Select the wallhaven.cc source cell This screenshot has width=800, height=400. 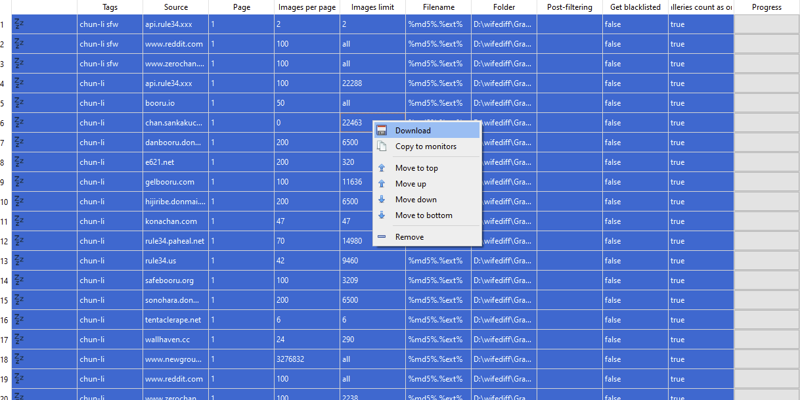coord(176,340)
